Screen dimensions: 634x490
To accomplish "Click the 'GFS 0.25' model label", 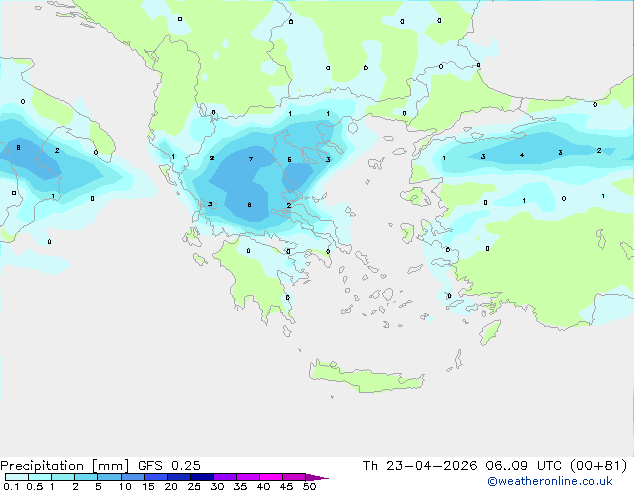I will click(x=169, y=466).
